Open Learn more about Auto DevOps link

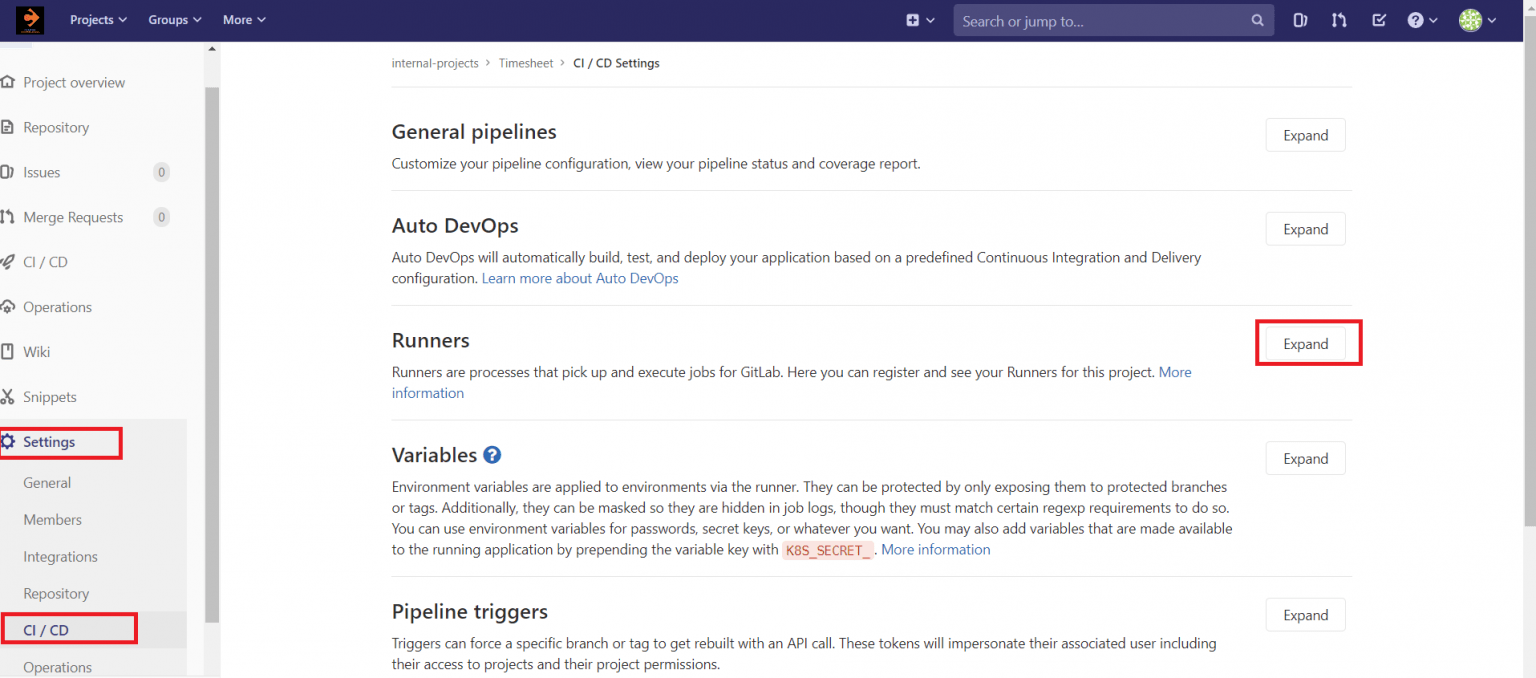tap(580, 278)
